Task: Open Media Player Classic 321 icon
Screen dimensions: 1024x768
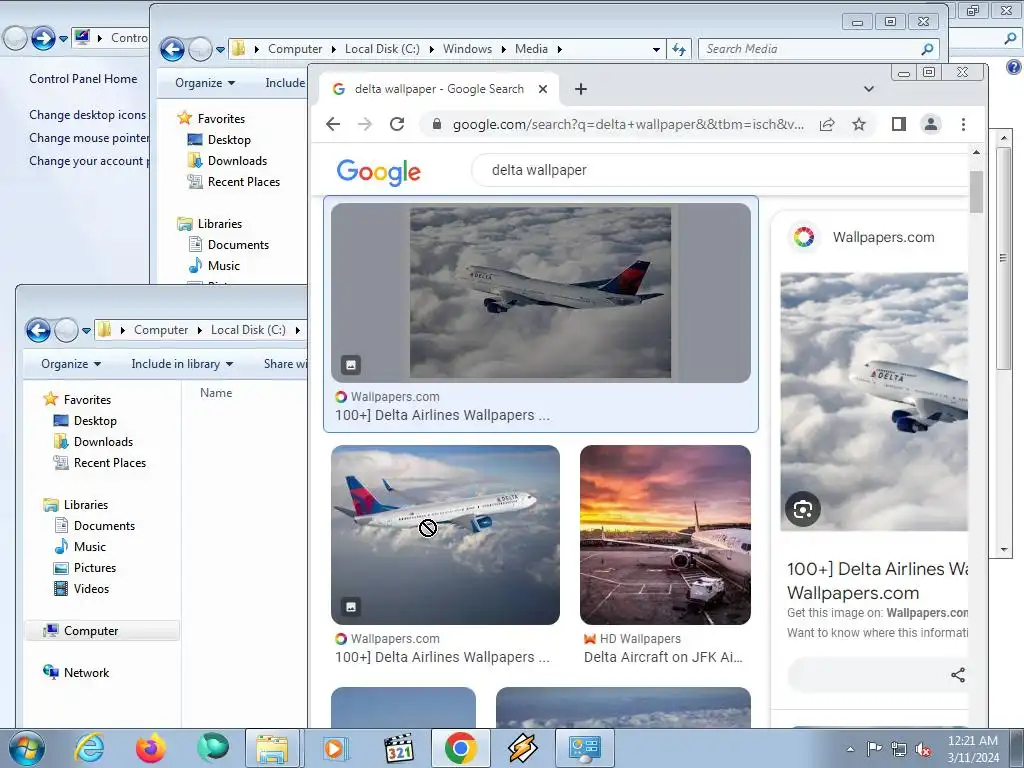Action: (x=399, y=748)
